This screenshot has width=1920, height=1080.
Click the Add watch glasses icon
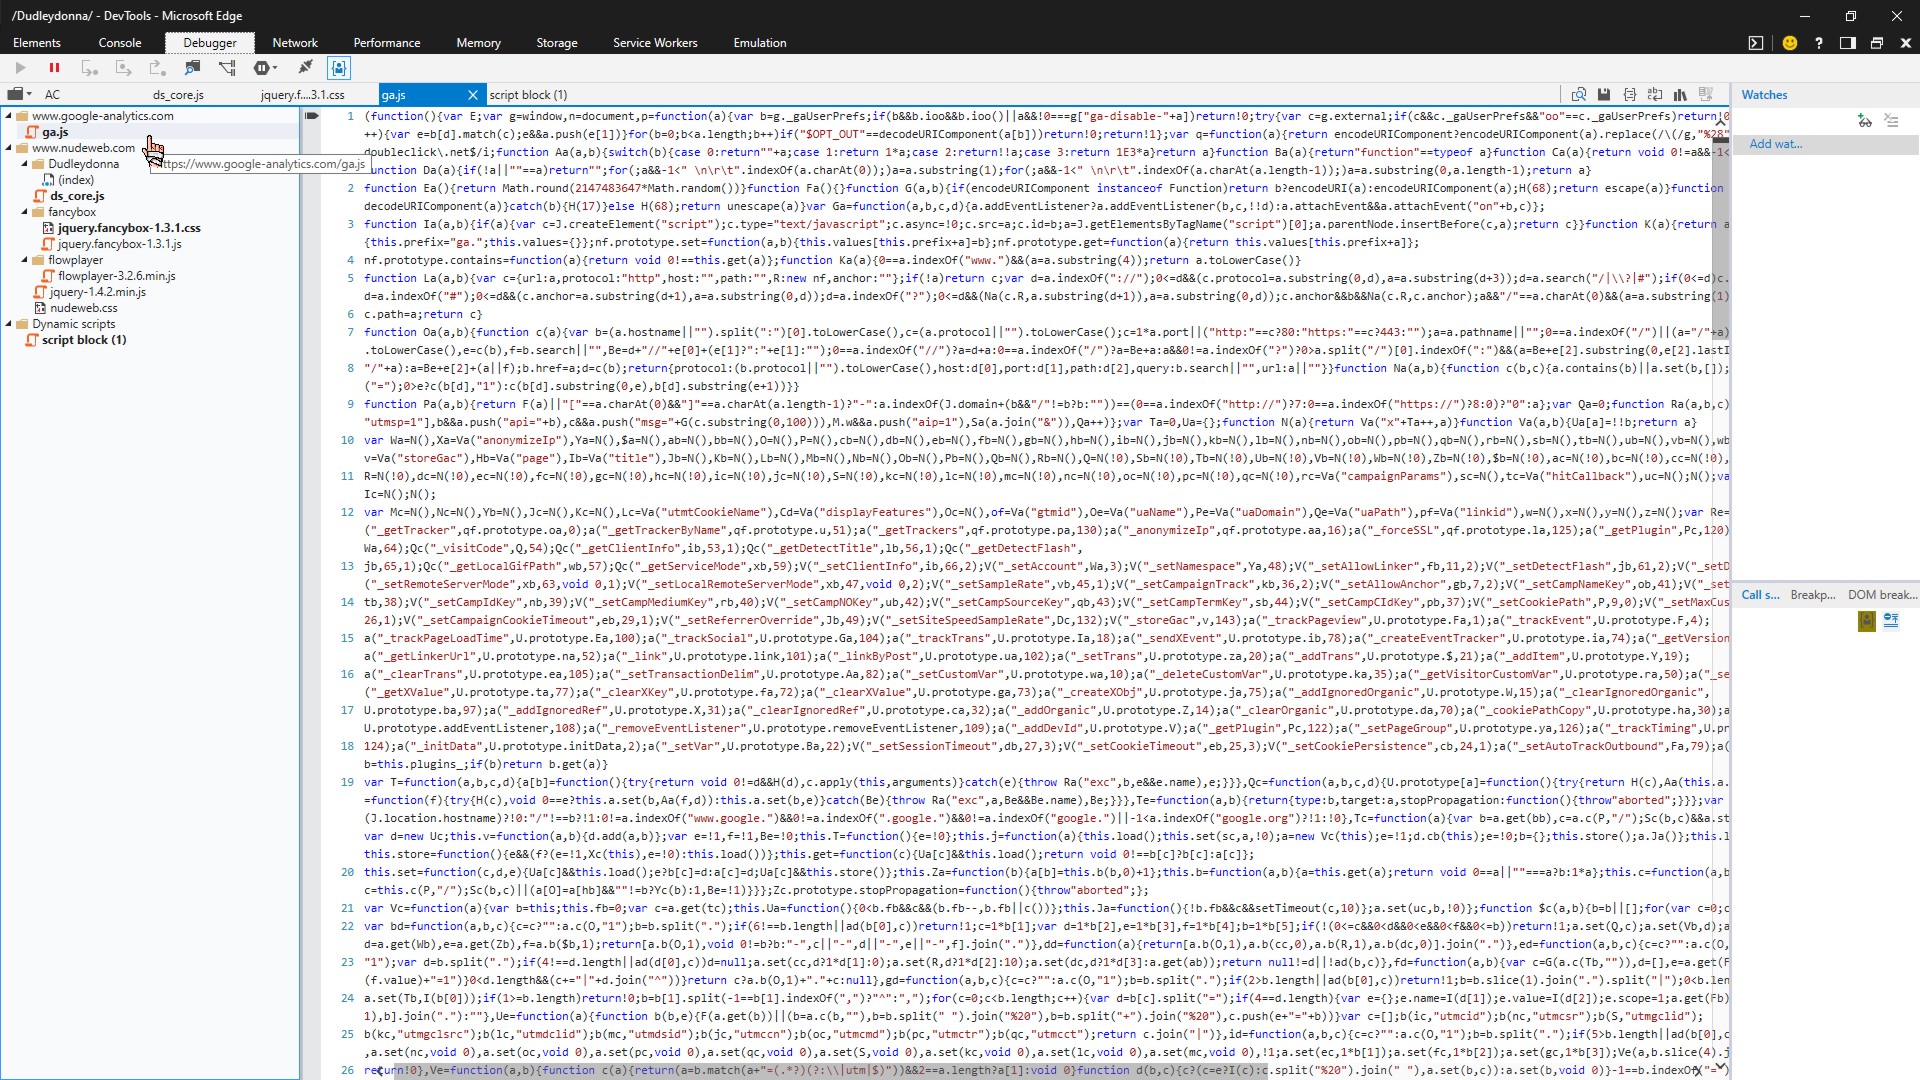[1864, 120]
